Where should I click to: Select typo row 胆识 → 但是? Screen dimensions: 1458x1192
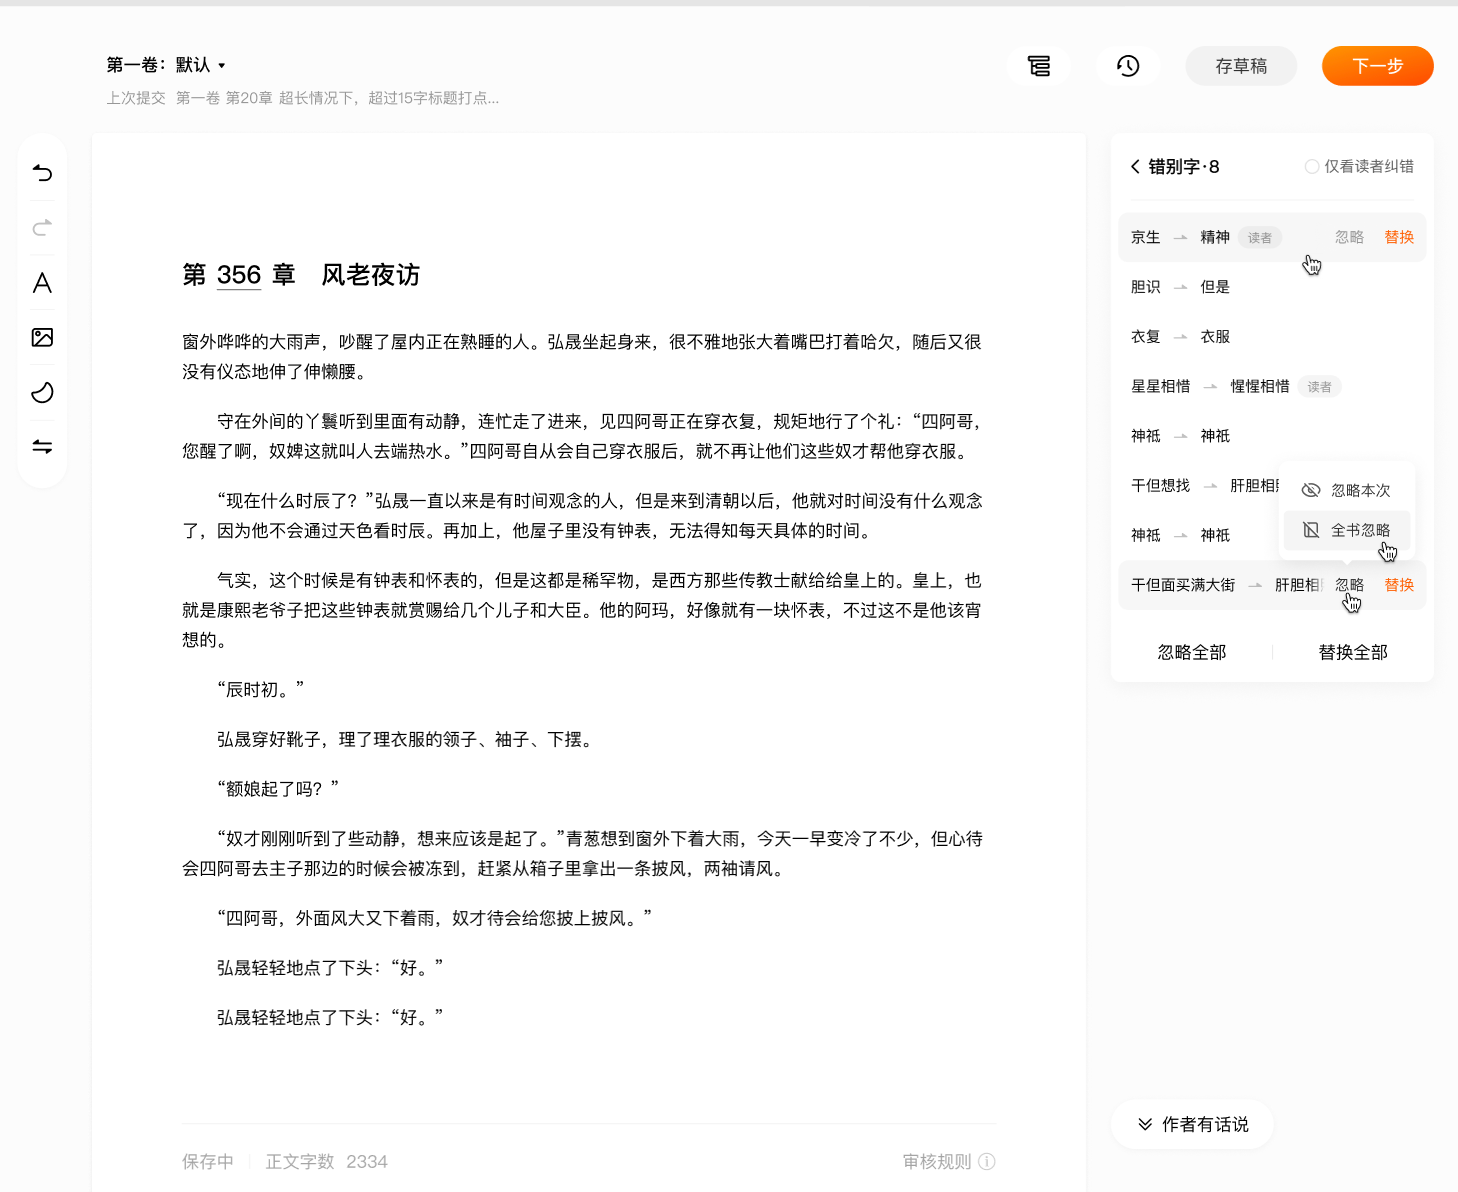pyautogui.click(x=1272, y=287)
